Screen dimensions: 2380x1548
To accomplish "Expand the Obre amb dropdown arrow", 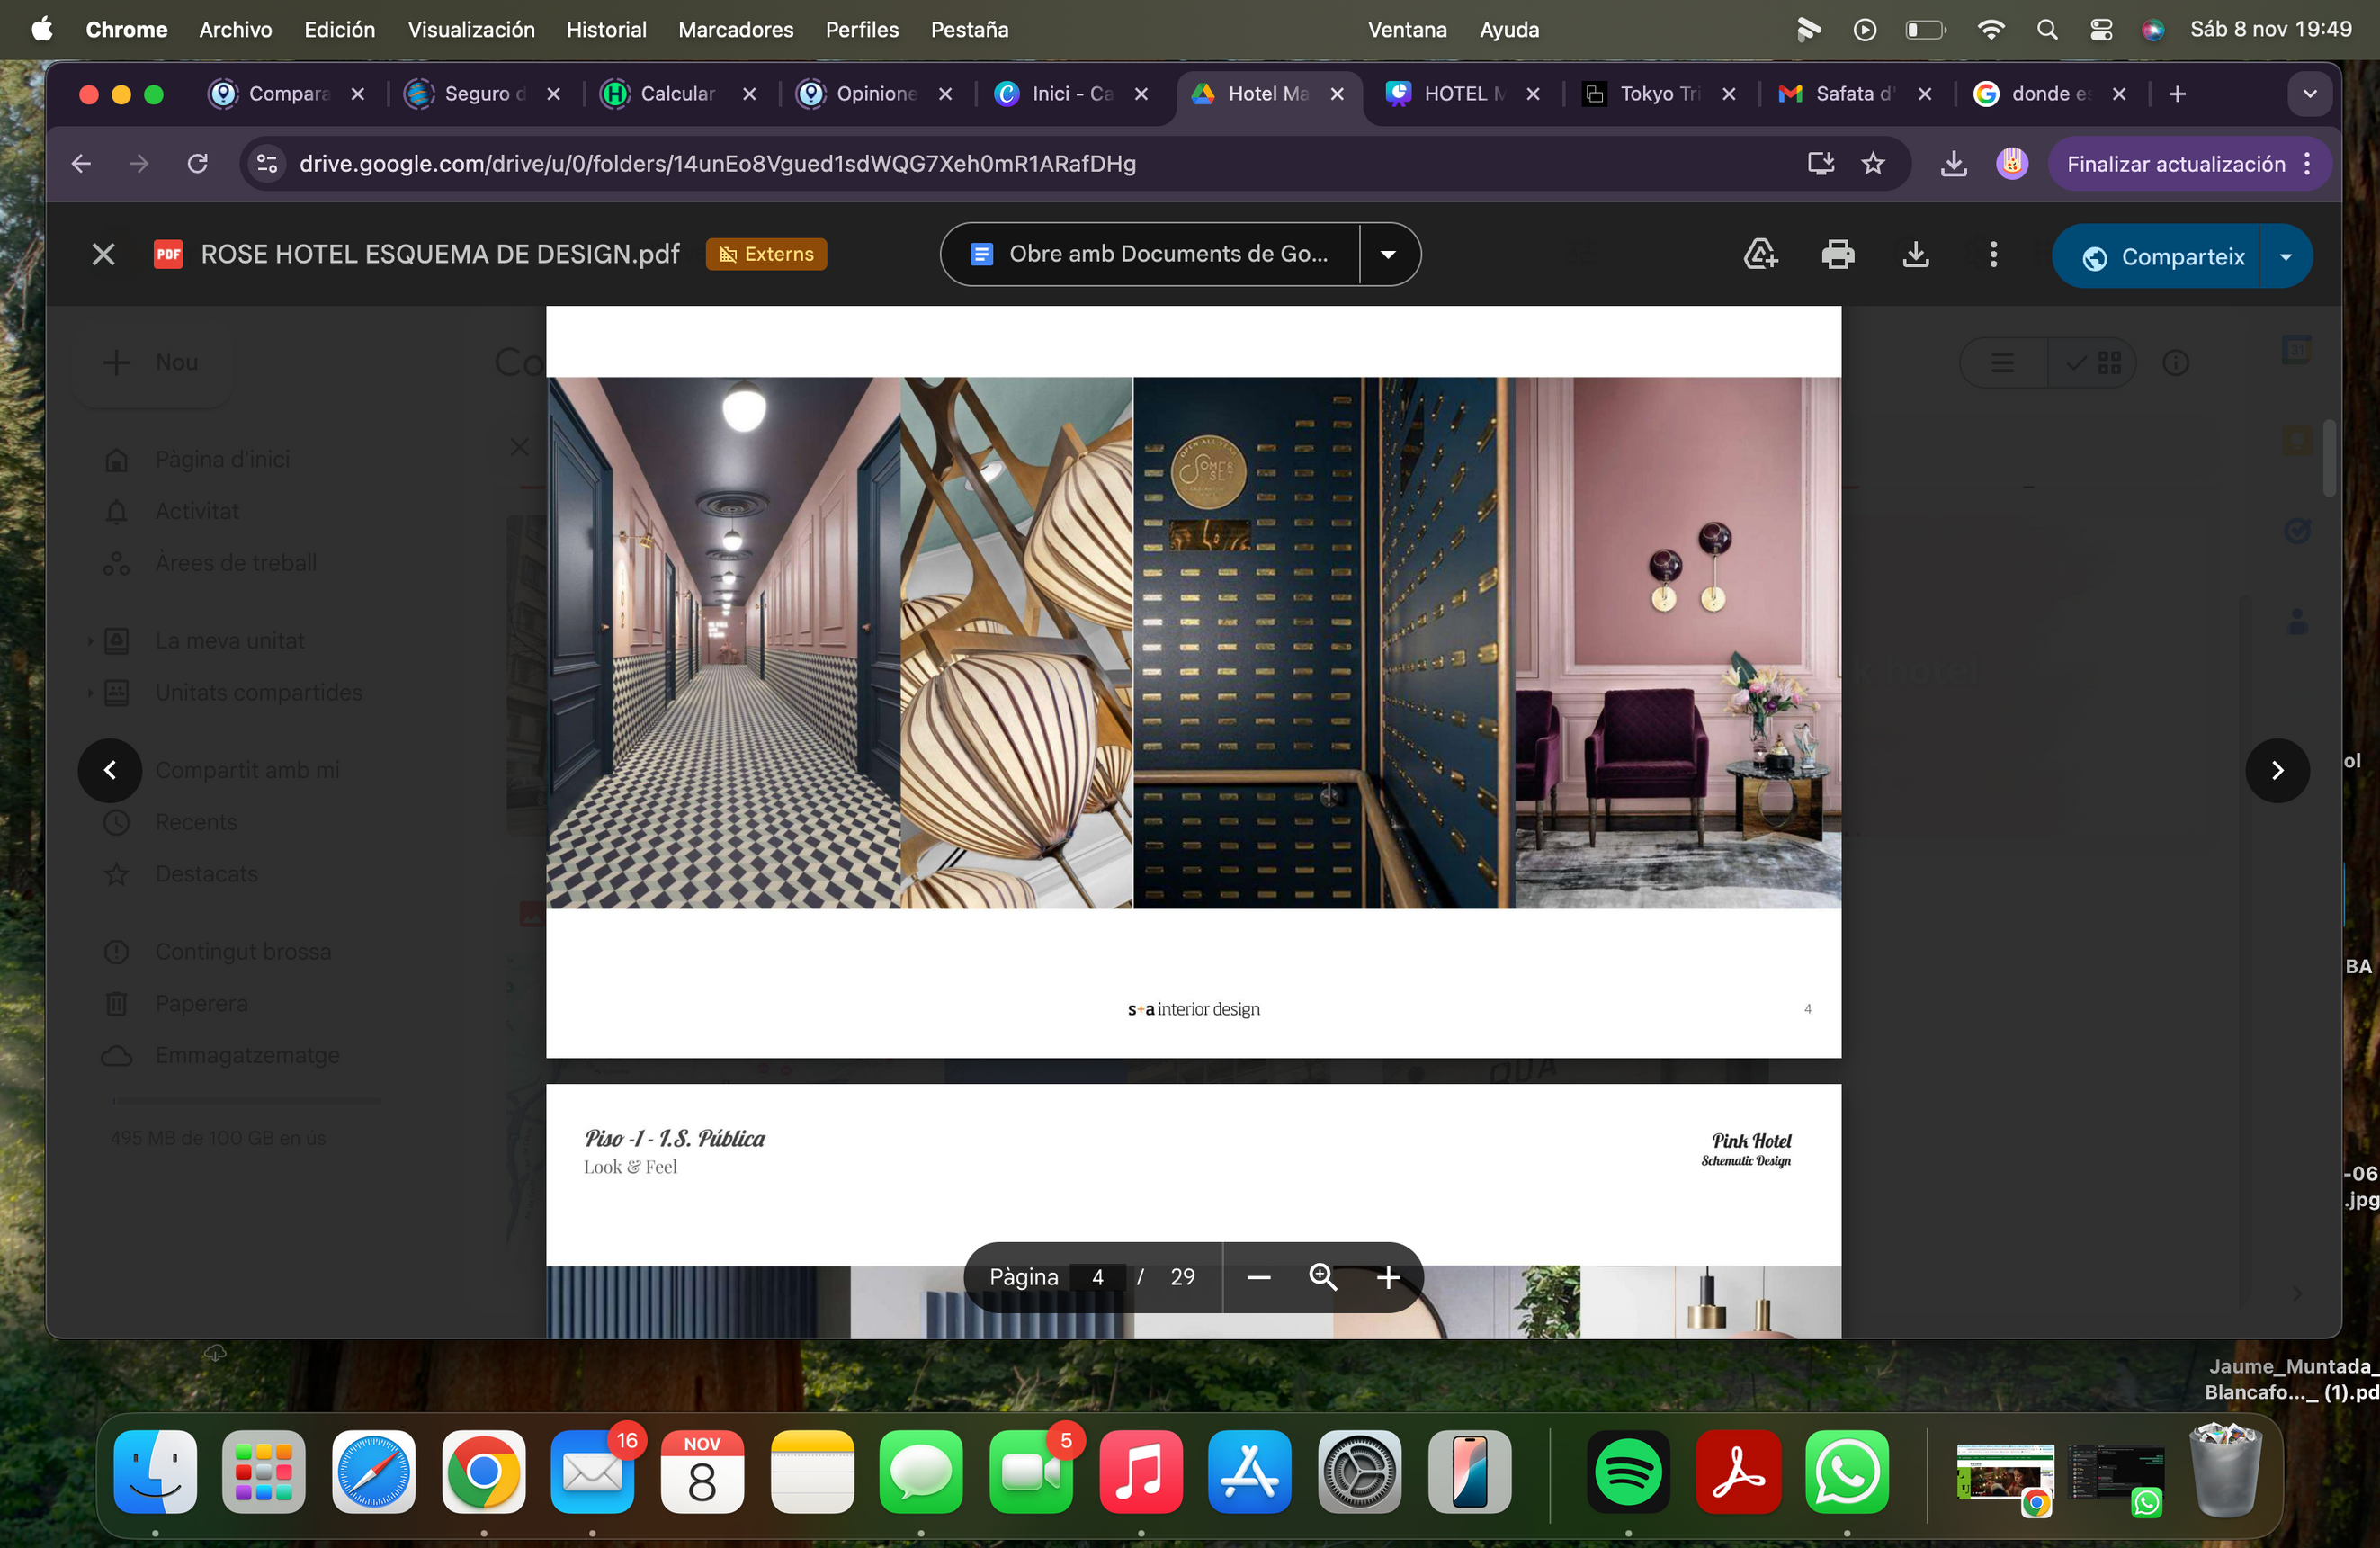I will [1388, 255].
